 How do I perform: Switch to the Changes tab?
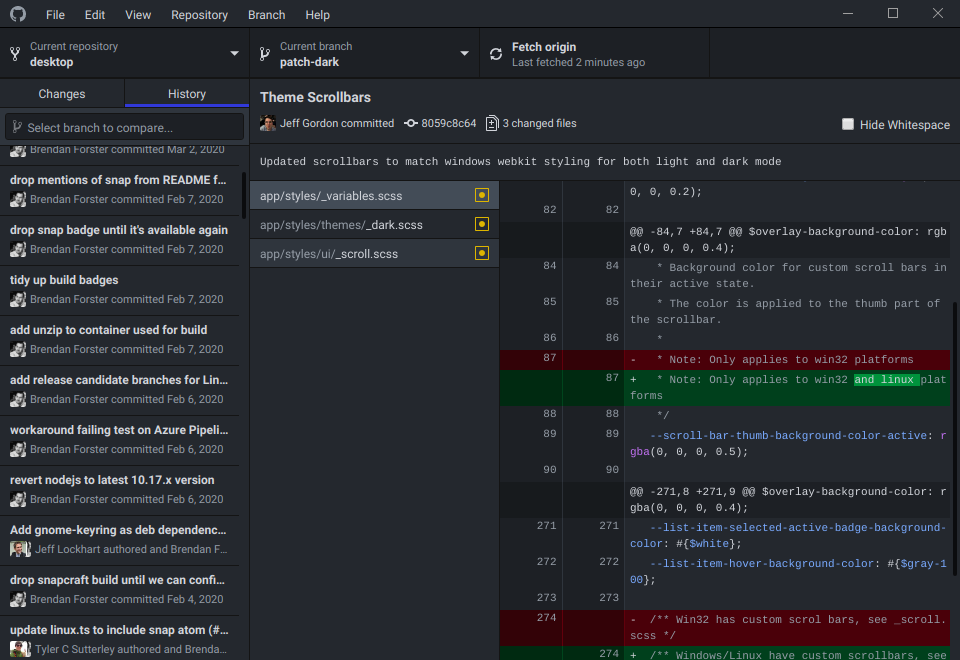point(62,94)
